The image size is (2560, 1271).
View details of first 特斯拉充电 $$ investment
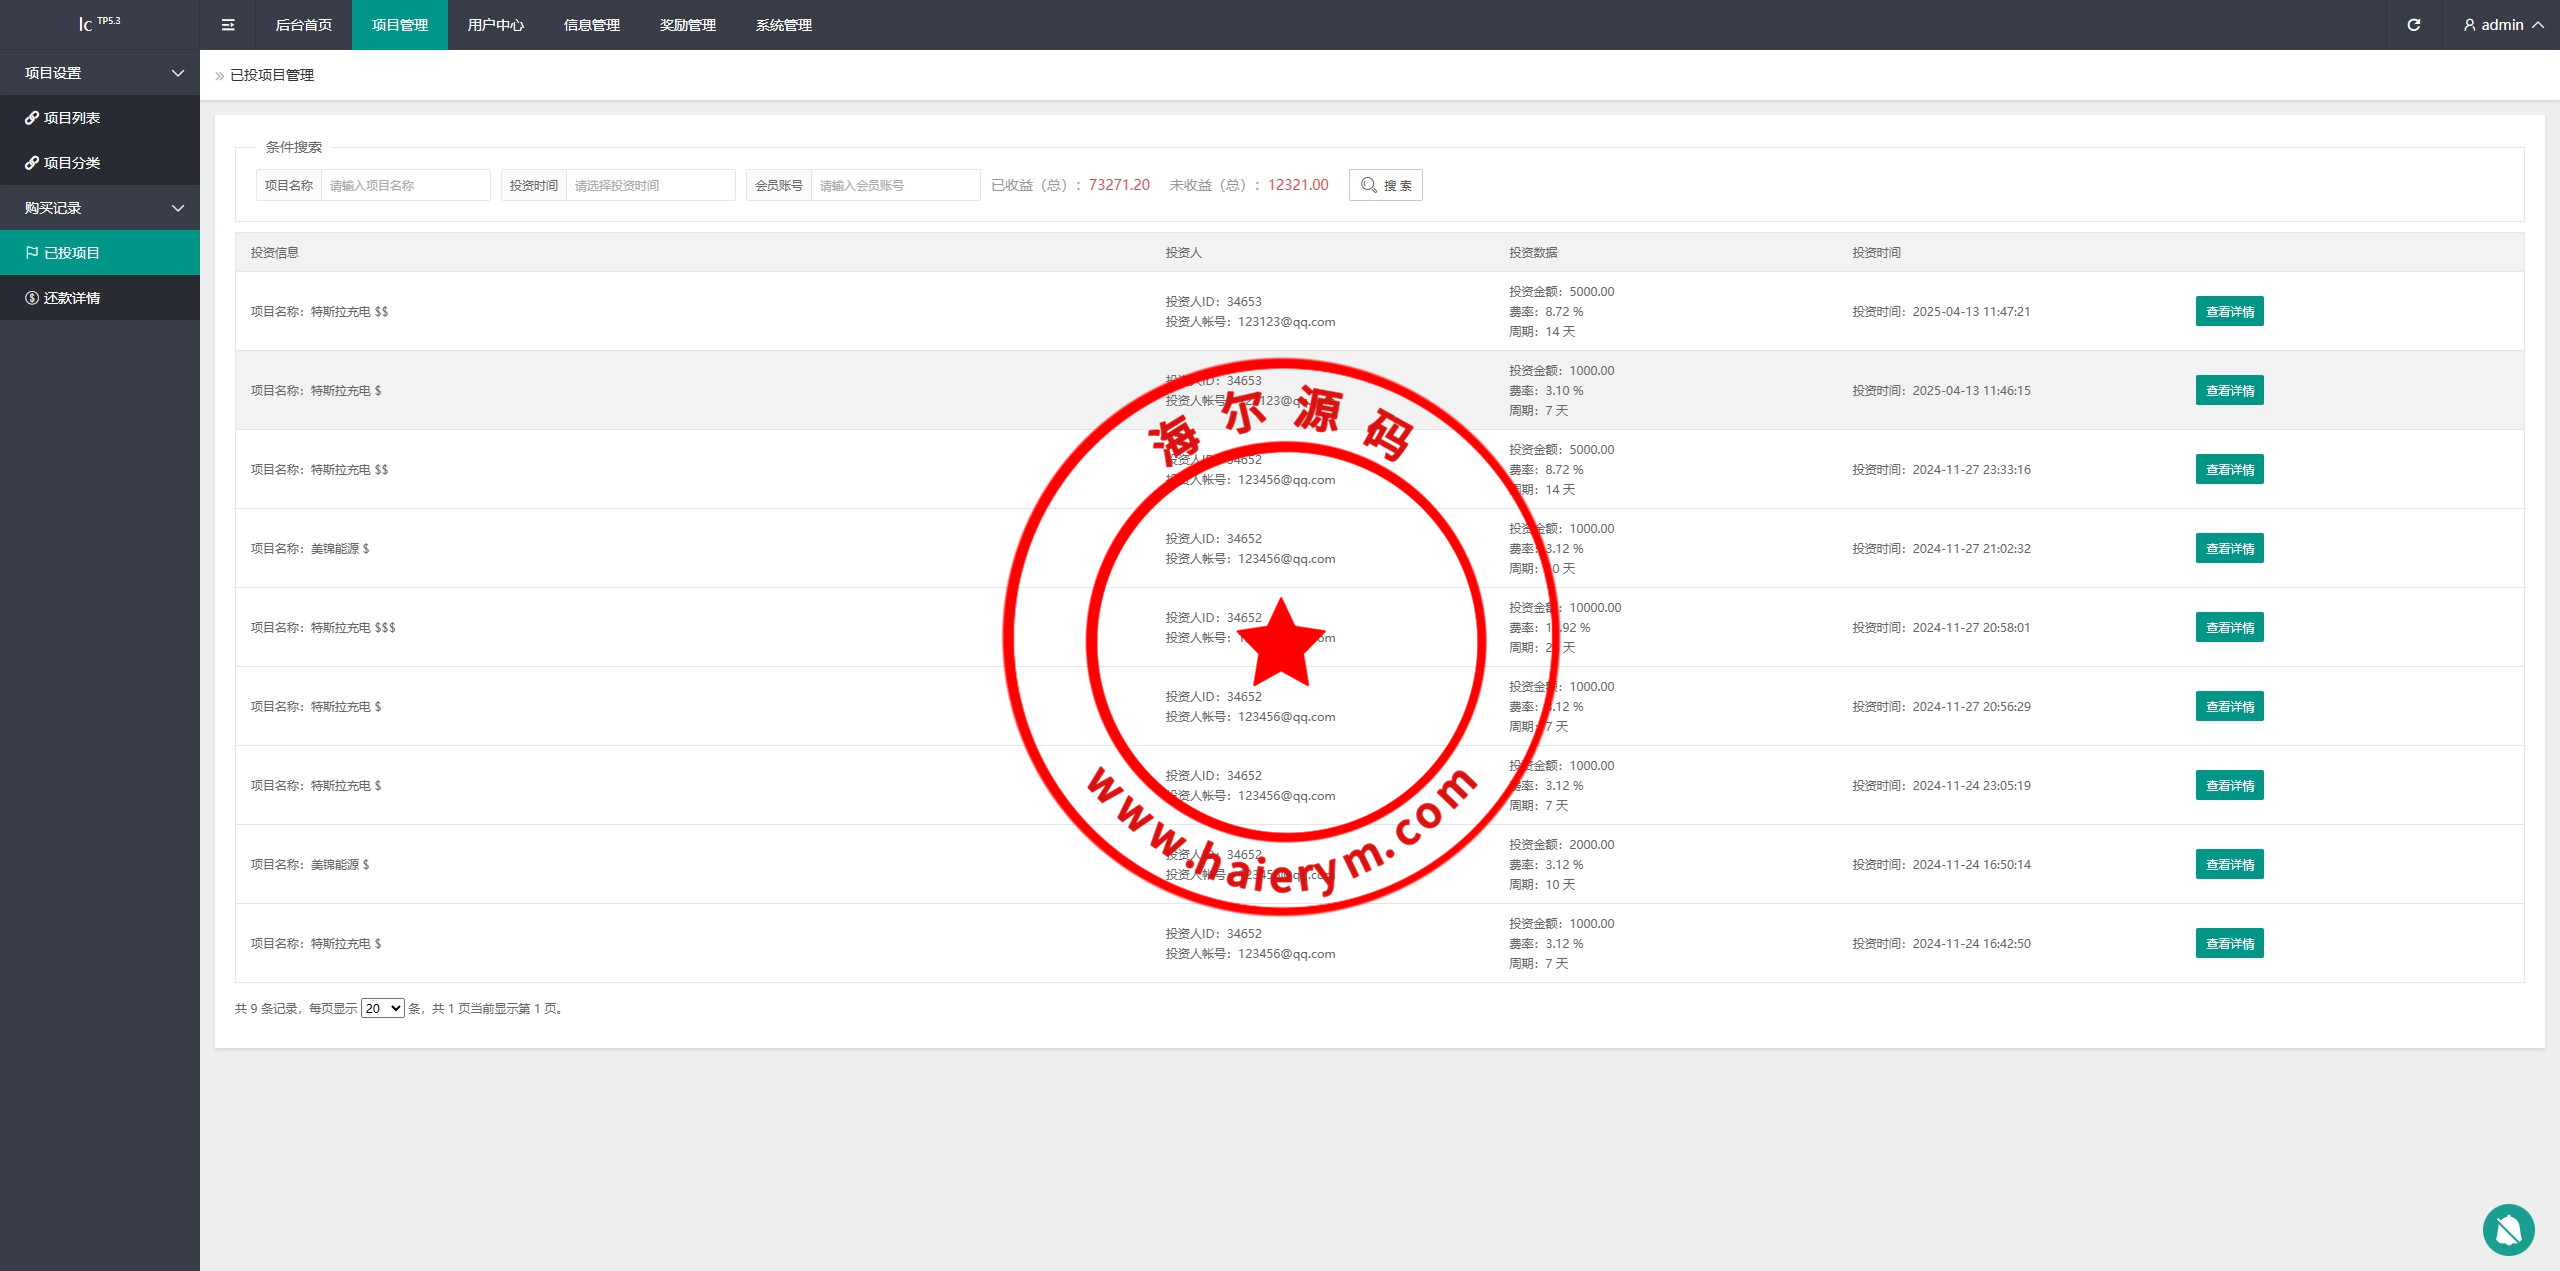pos(2229,312)
